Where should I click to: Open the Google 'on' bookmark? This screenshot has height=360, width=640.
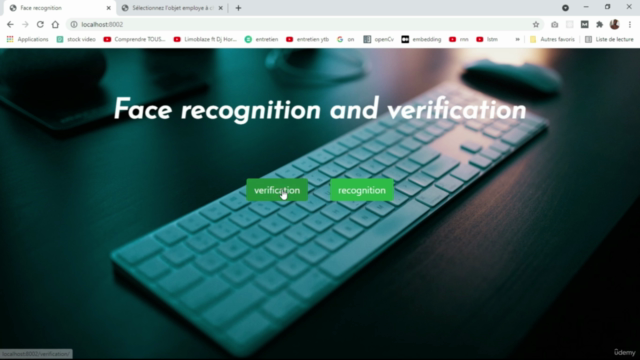tap(346, 39)
